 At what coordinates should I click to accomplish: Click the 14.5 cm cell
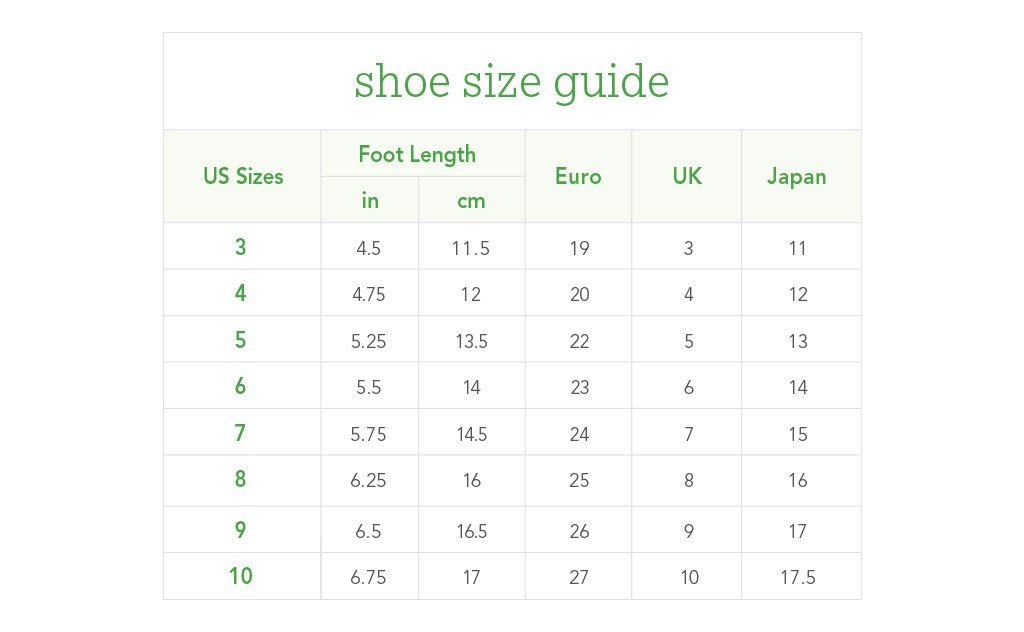471,434
